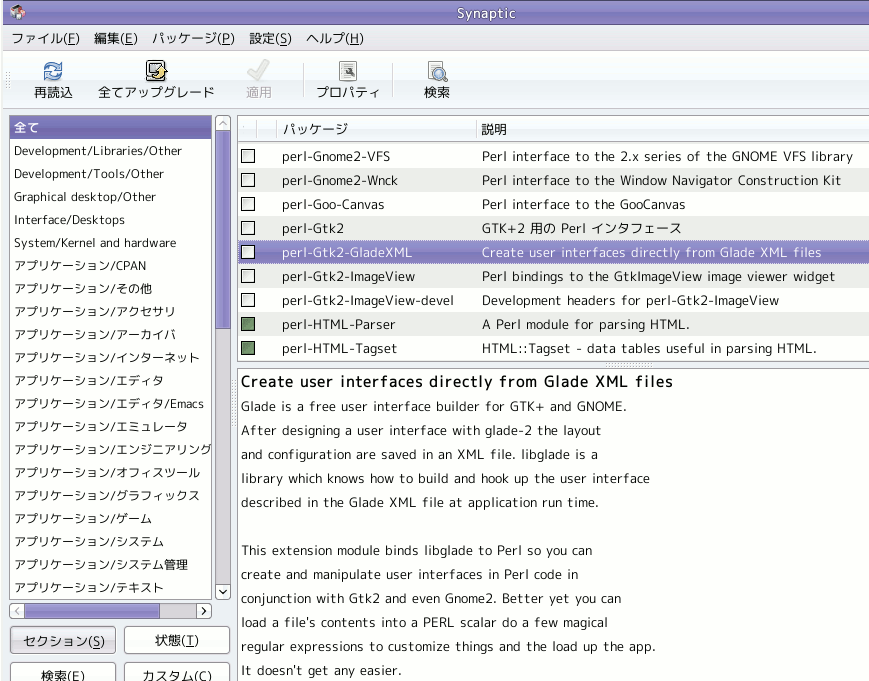869x681 pixels.
Task: Click the search (検索) magnifier toolbar icon
Action: (437, 71)
